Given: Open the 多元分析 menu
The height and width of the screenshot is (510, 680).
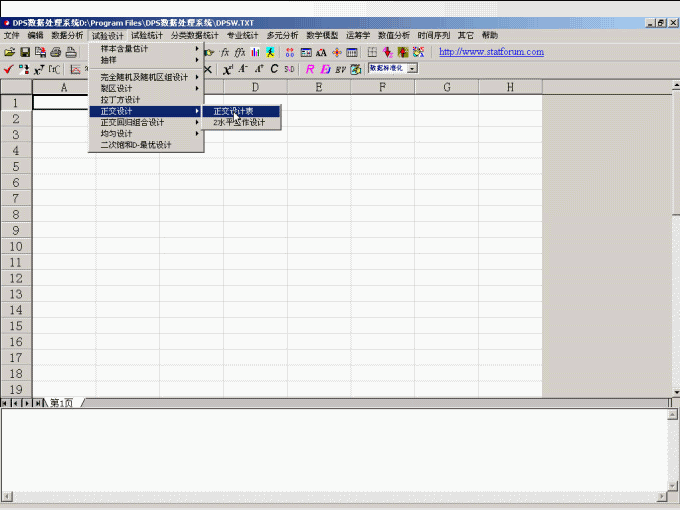Looking at the screenshot, I should tap(282, 35).
